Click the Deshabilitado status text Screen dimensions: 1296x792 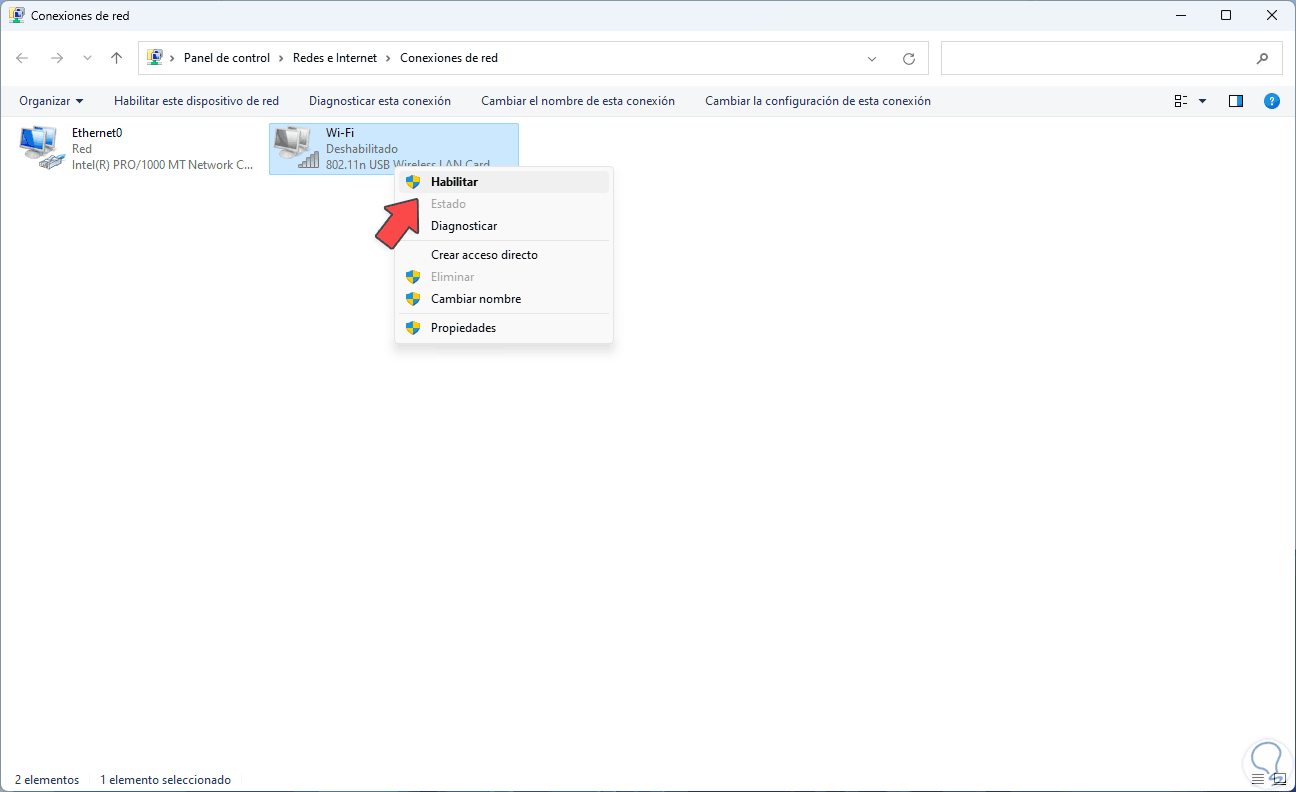(362, 149)
